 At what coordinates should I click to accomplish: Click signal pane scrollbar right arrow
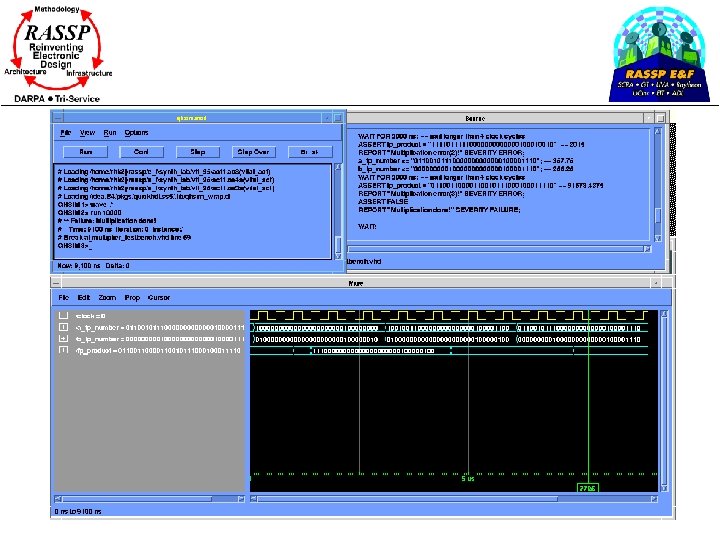[x=241, y=499]
